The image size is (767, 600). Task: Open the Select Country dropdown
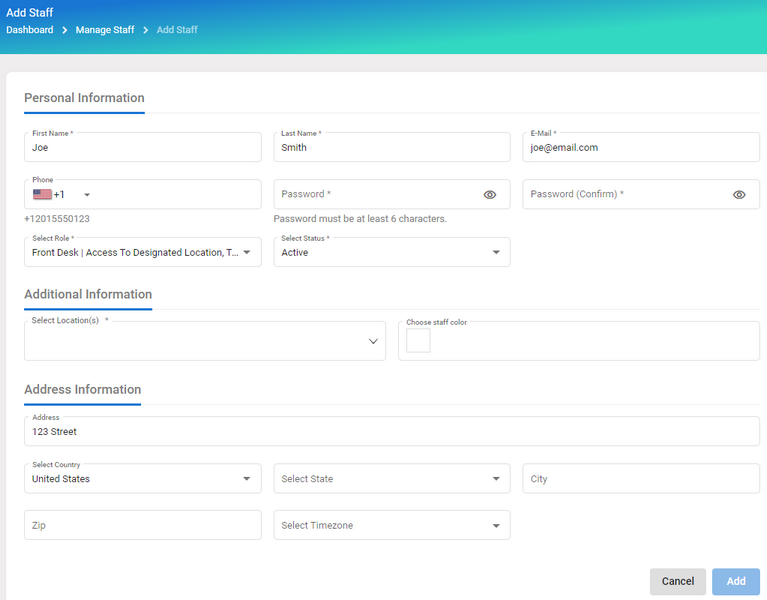143,478
